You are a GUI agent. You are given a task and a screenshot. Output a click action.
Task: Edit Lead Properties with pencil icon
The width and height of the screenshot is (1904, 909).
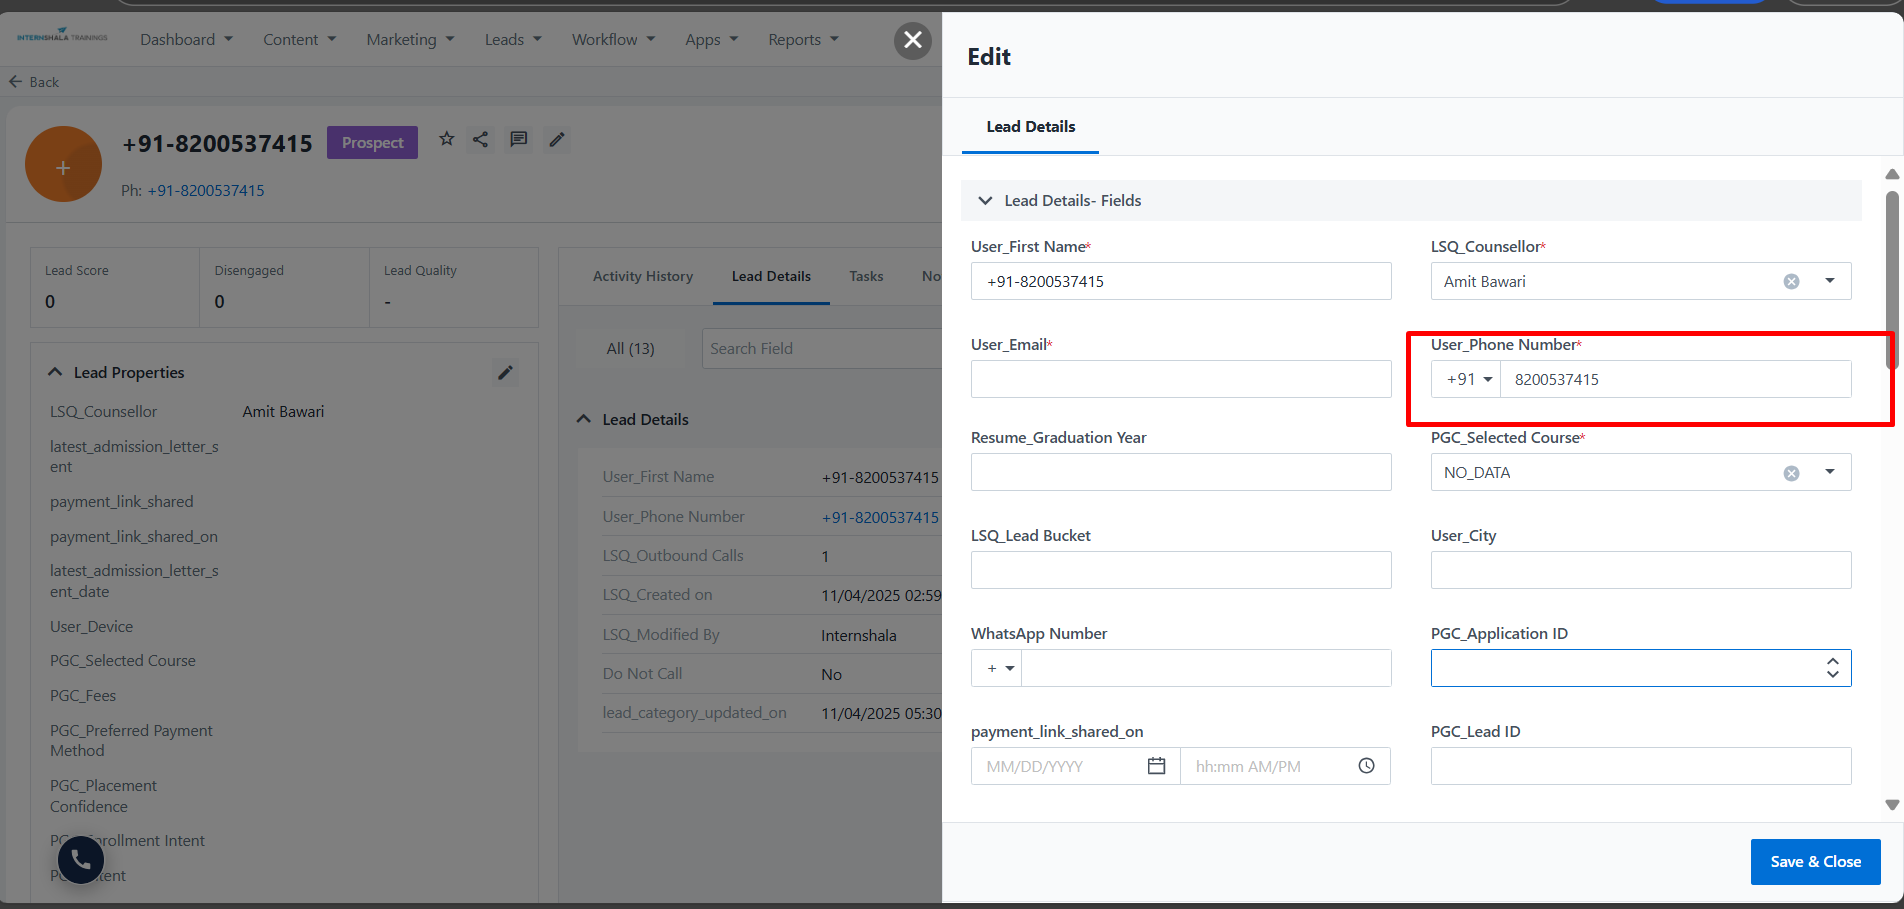coord(505,373)
